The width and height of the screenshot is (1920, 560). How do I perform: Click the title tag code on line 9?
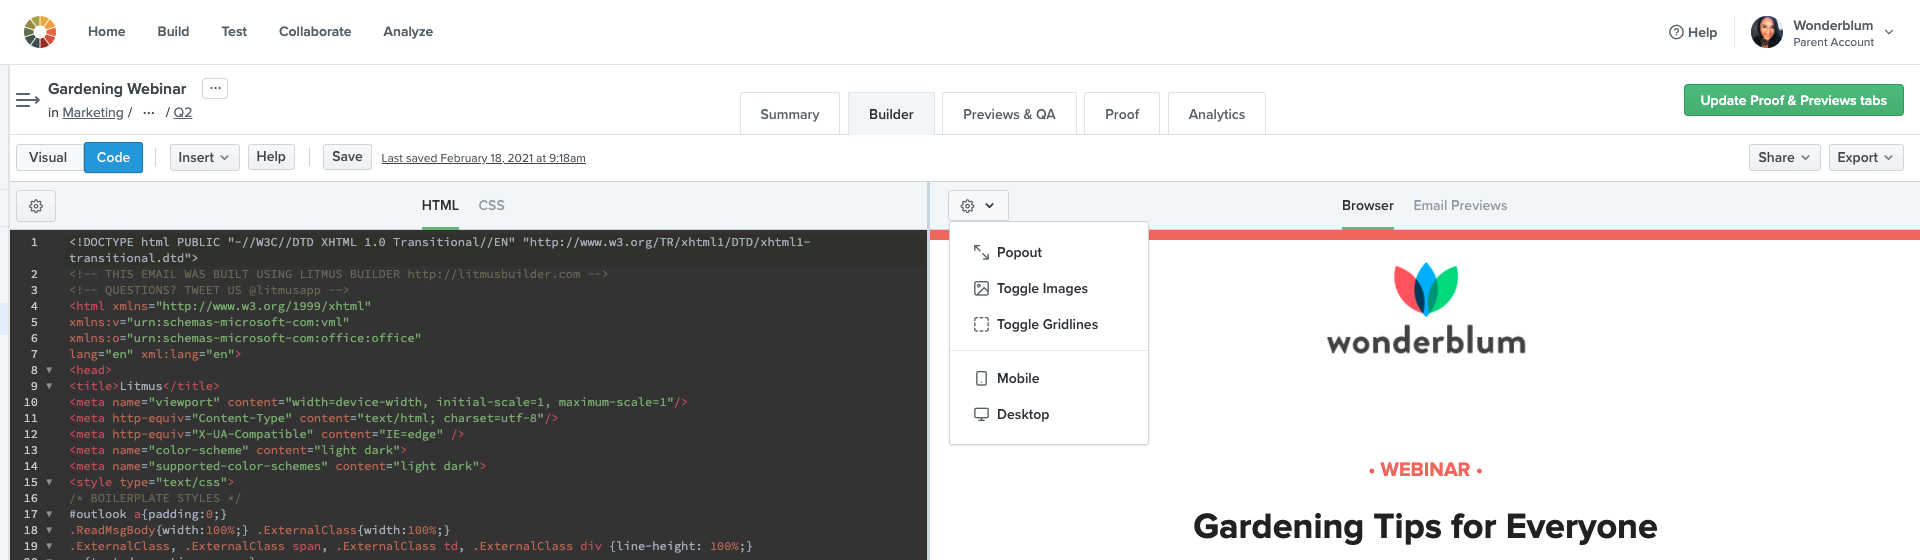pyautogui.click(x=144, y=386)
